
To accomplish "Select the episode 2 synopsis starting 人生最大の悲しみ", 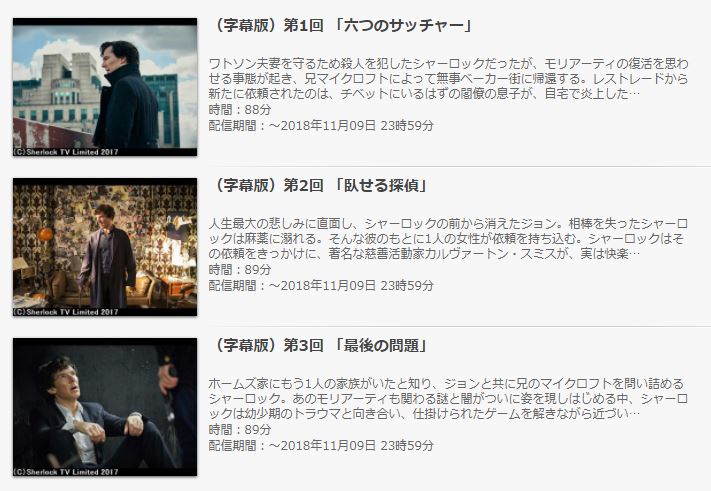I will pyautogui.click(x=448, y=238).
